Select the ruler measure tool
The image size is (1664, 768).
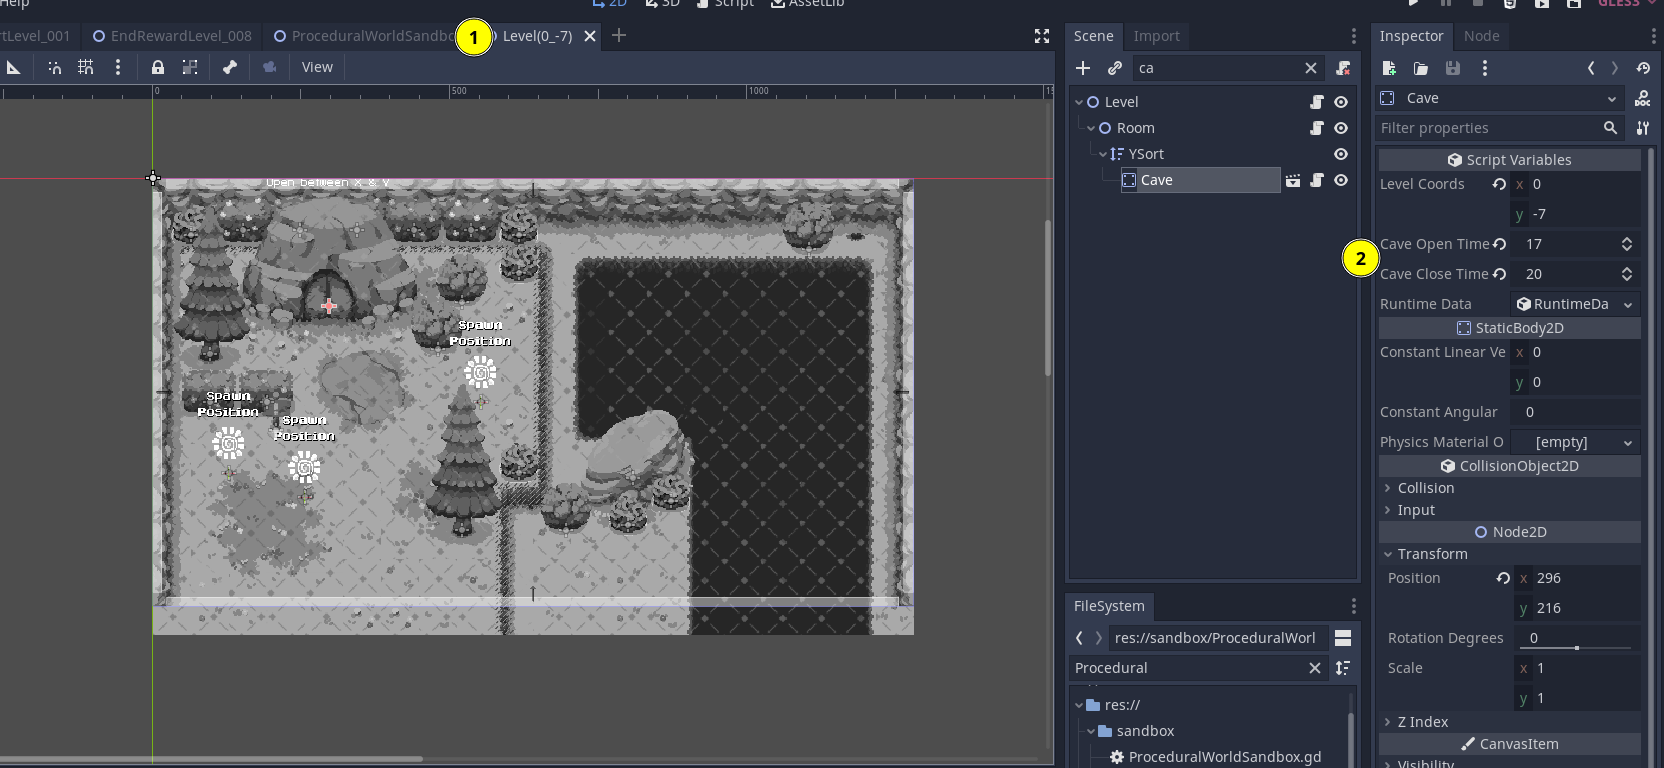click(x=13, y=67)
